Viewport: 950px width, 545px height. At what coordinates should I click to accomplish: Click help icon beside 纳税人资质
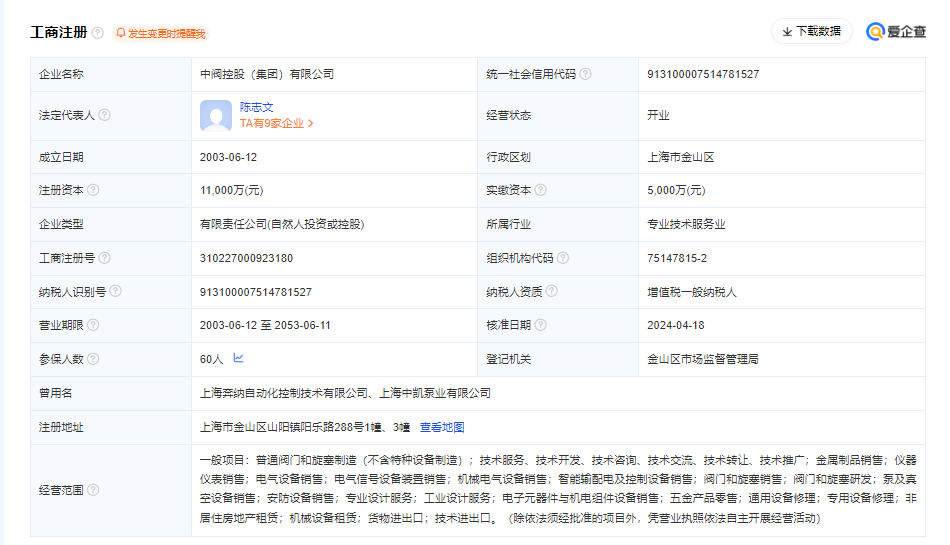click(551, 291)
